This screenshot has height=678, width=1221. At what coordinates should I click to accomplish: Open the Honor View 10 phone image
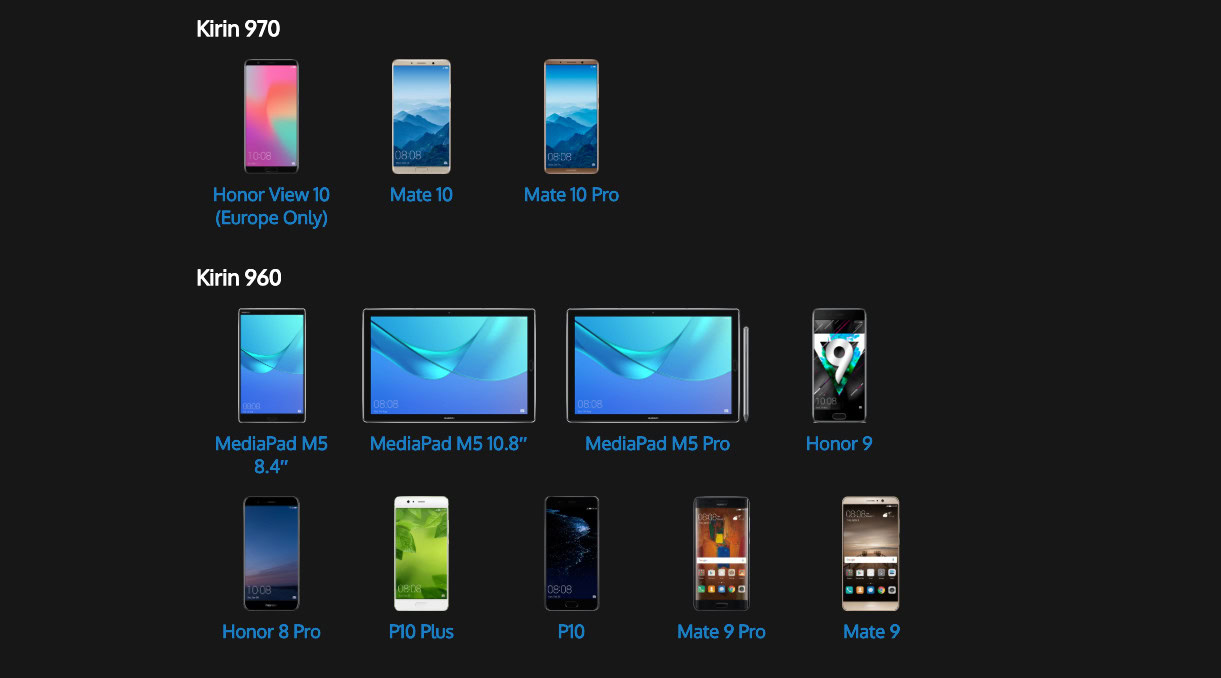tap(271, 116)
